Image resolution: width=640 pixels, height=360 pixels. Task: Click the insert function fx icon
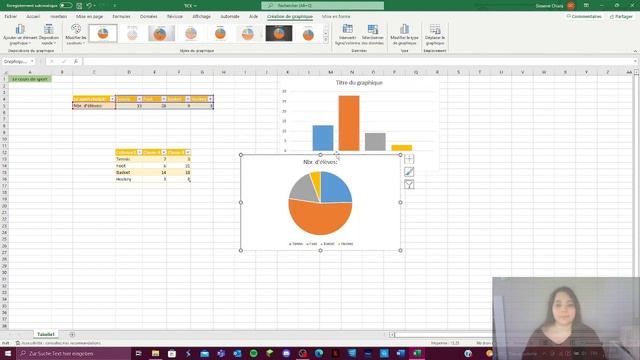coord(76,61)
